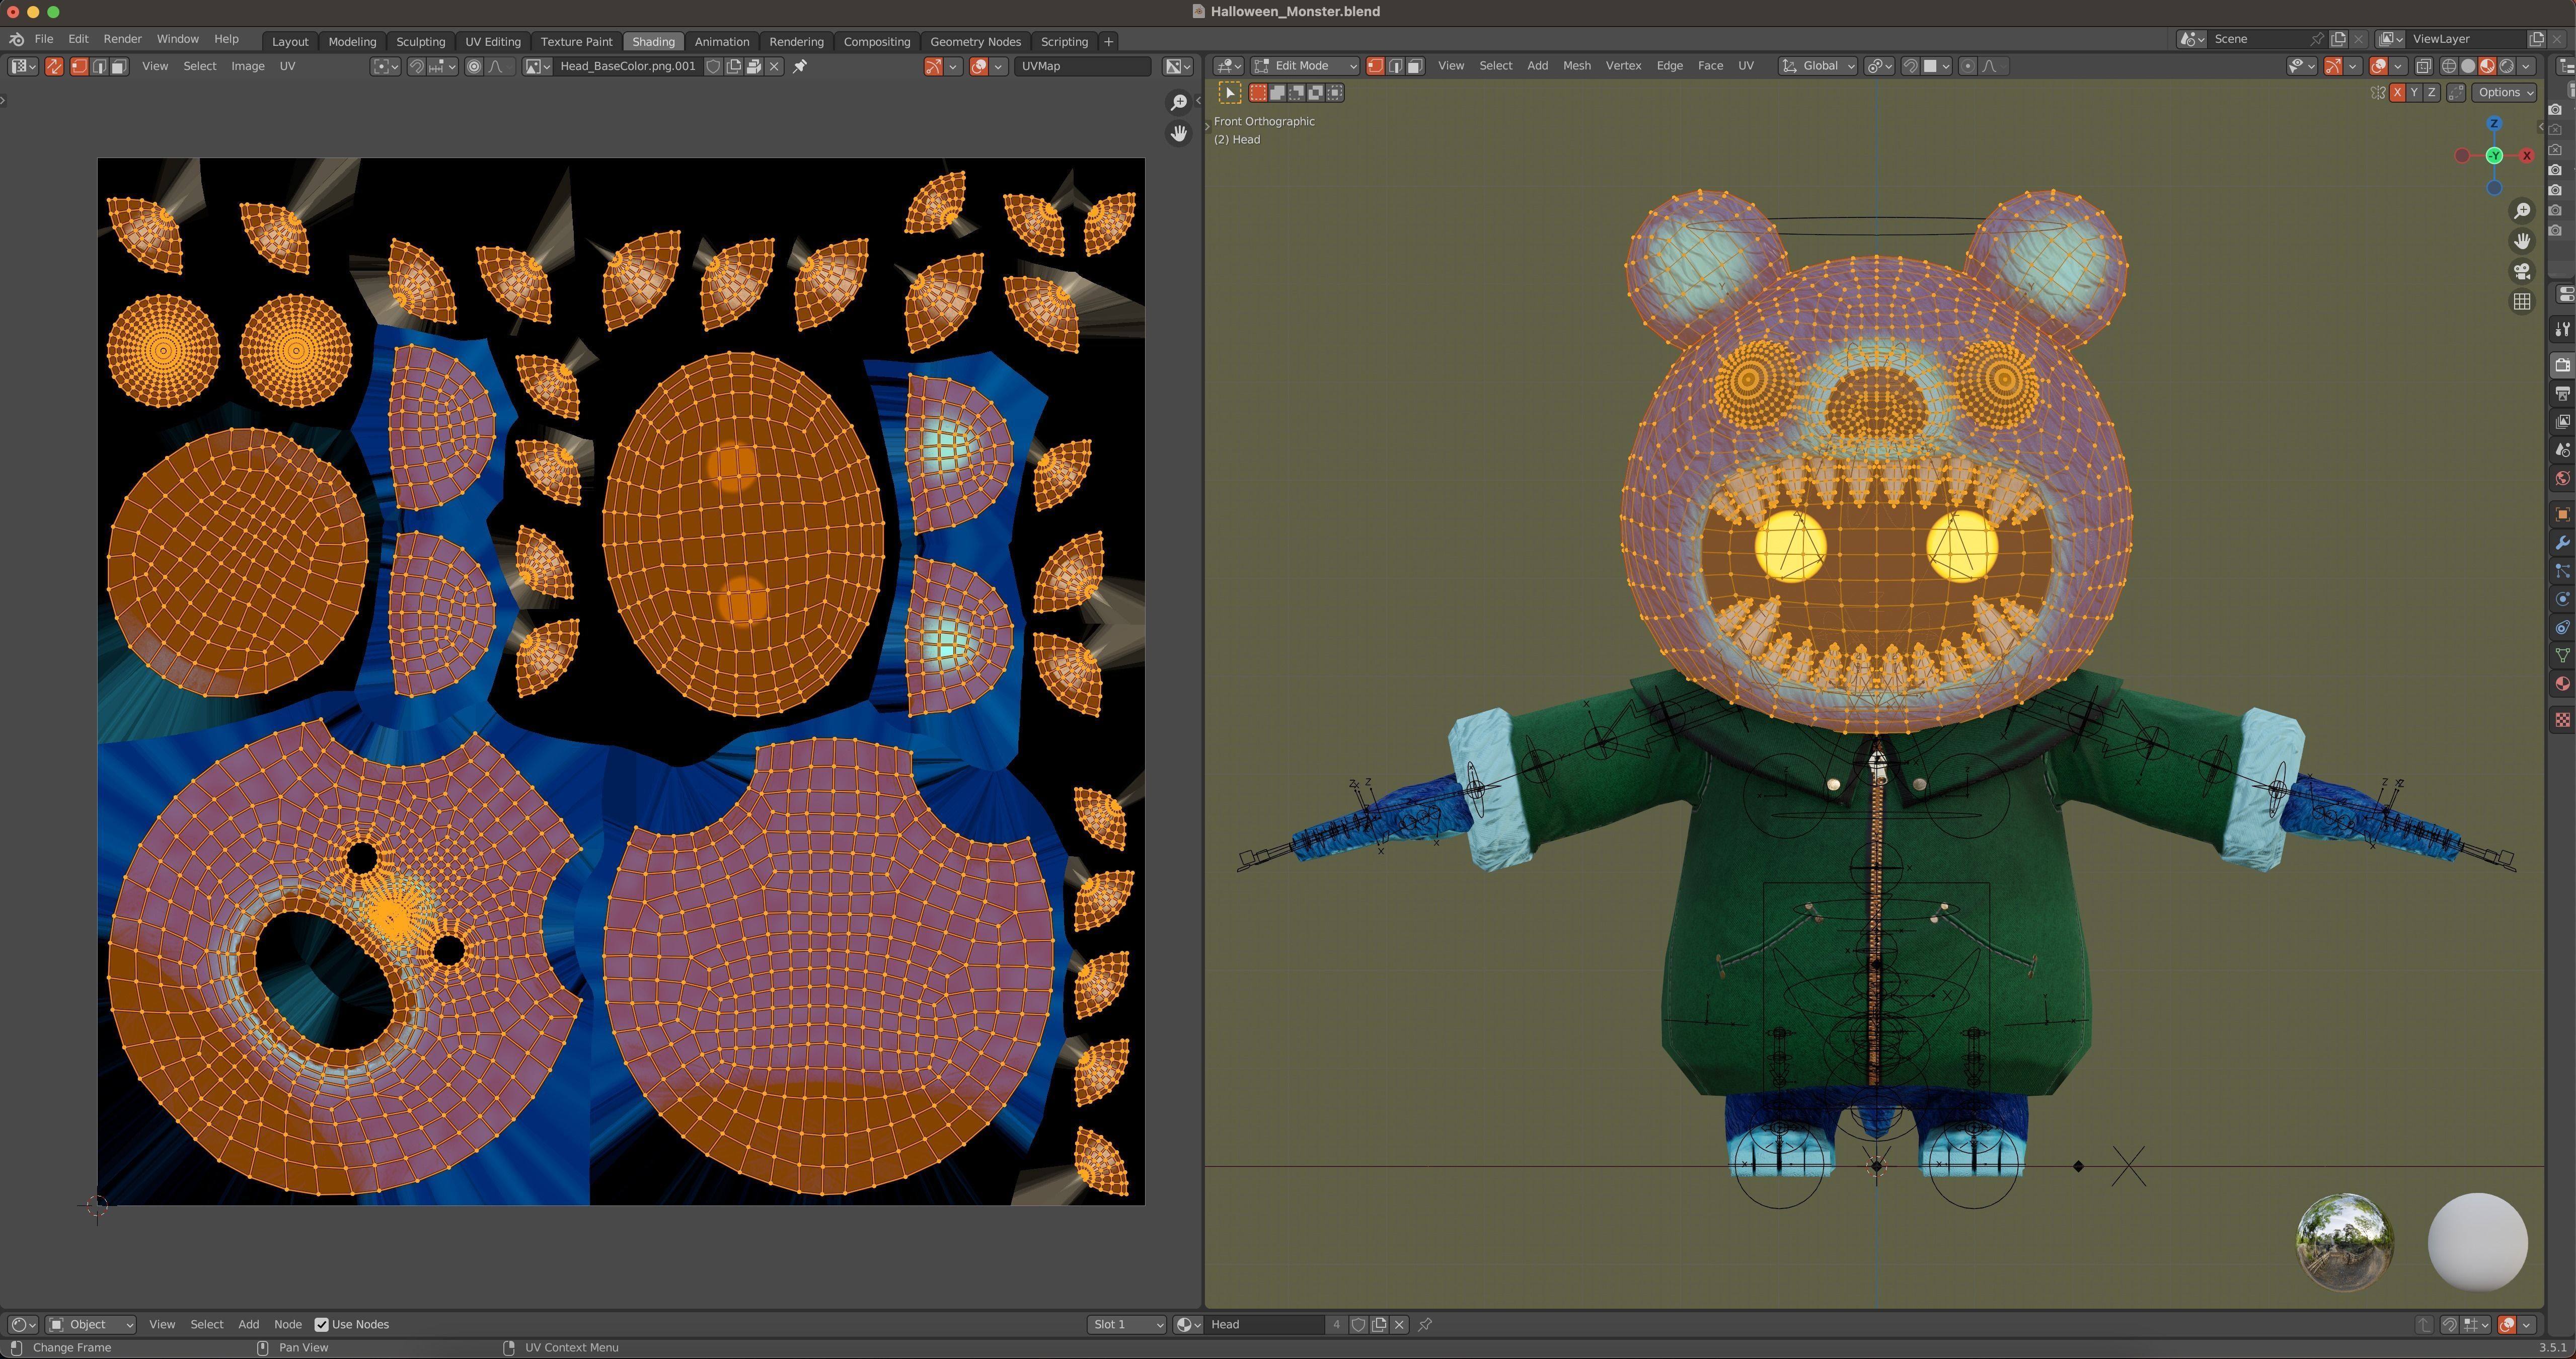Enable edge select mode in 3D viewport
Viewport: 2576px width, 1359px height.
[x=1395, y=66]
